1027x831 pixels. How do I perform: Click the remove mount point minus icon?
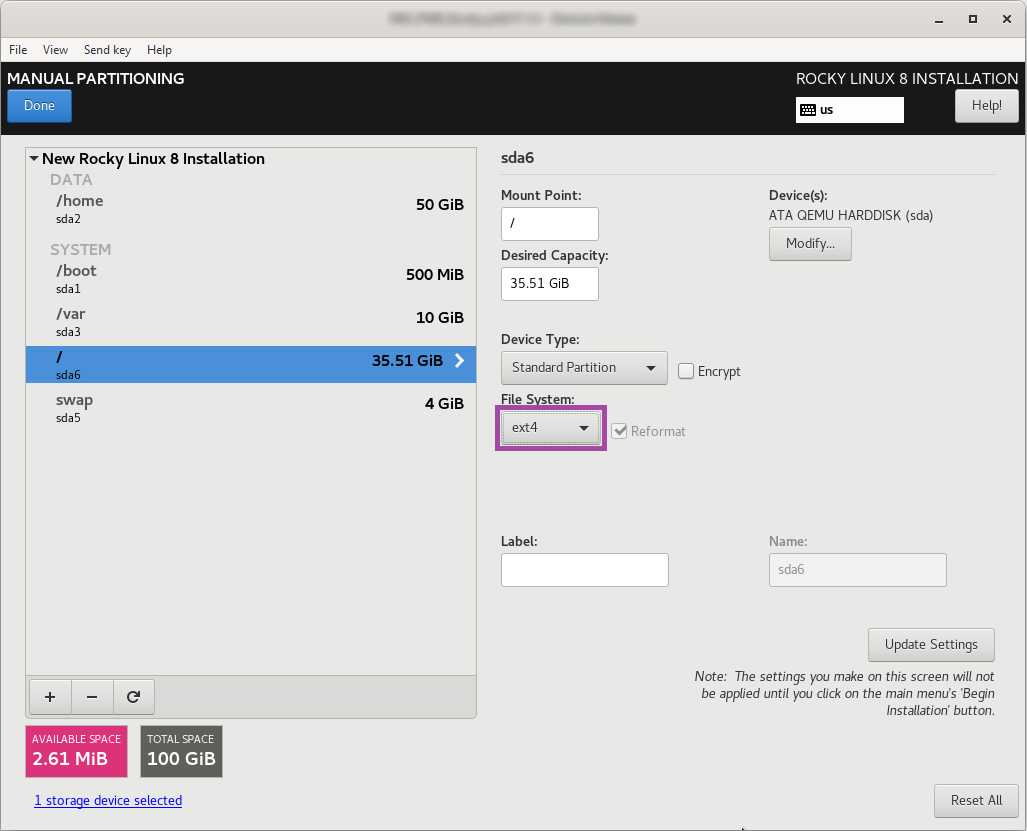pyautogui.click(x=92, y=697)
